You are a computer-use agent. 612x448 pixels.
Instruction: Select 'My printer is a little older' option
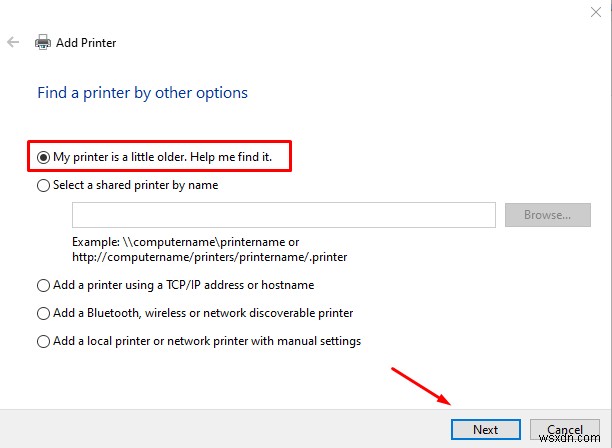coord(43,157)
